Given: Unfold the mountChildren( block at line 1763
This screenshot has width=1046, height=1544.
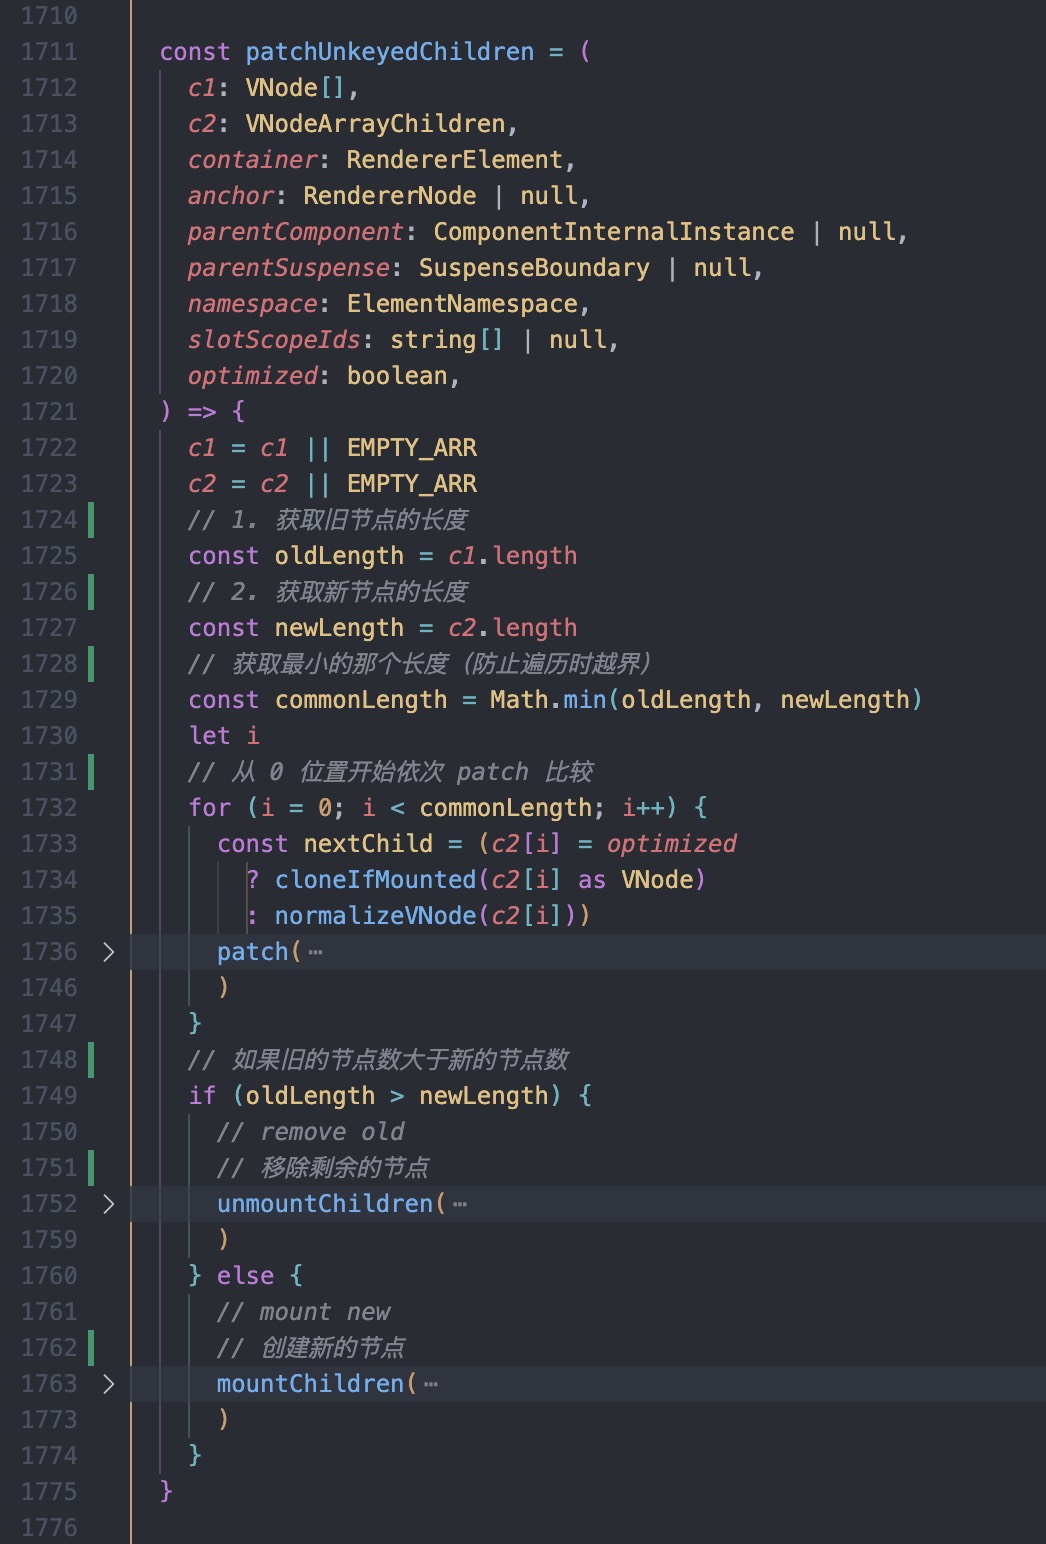Looking at the screenshot, I should pos(109,1384).
